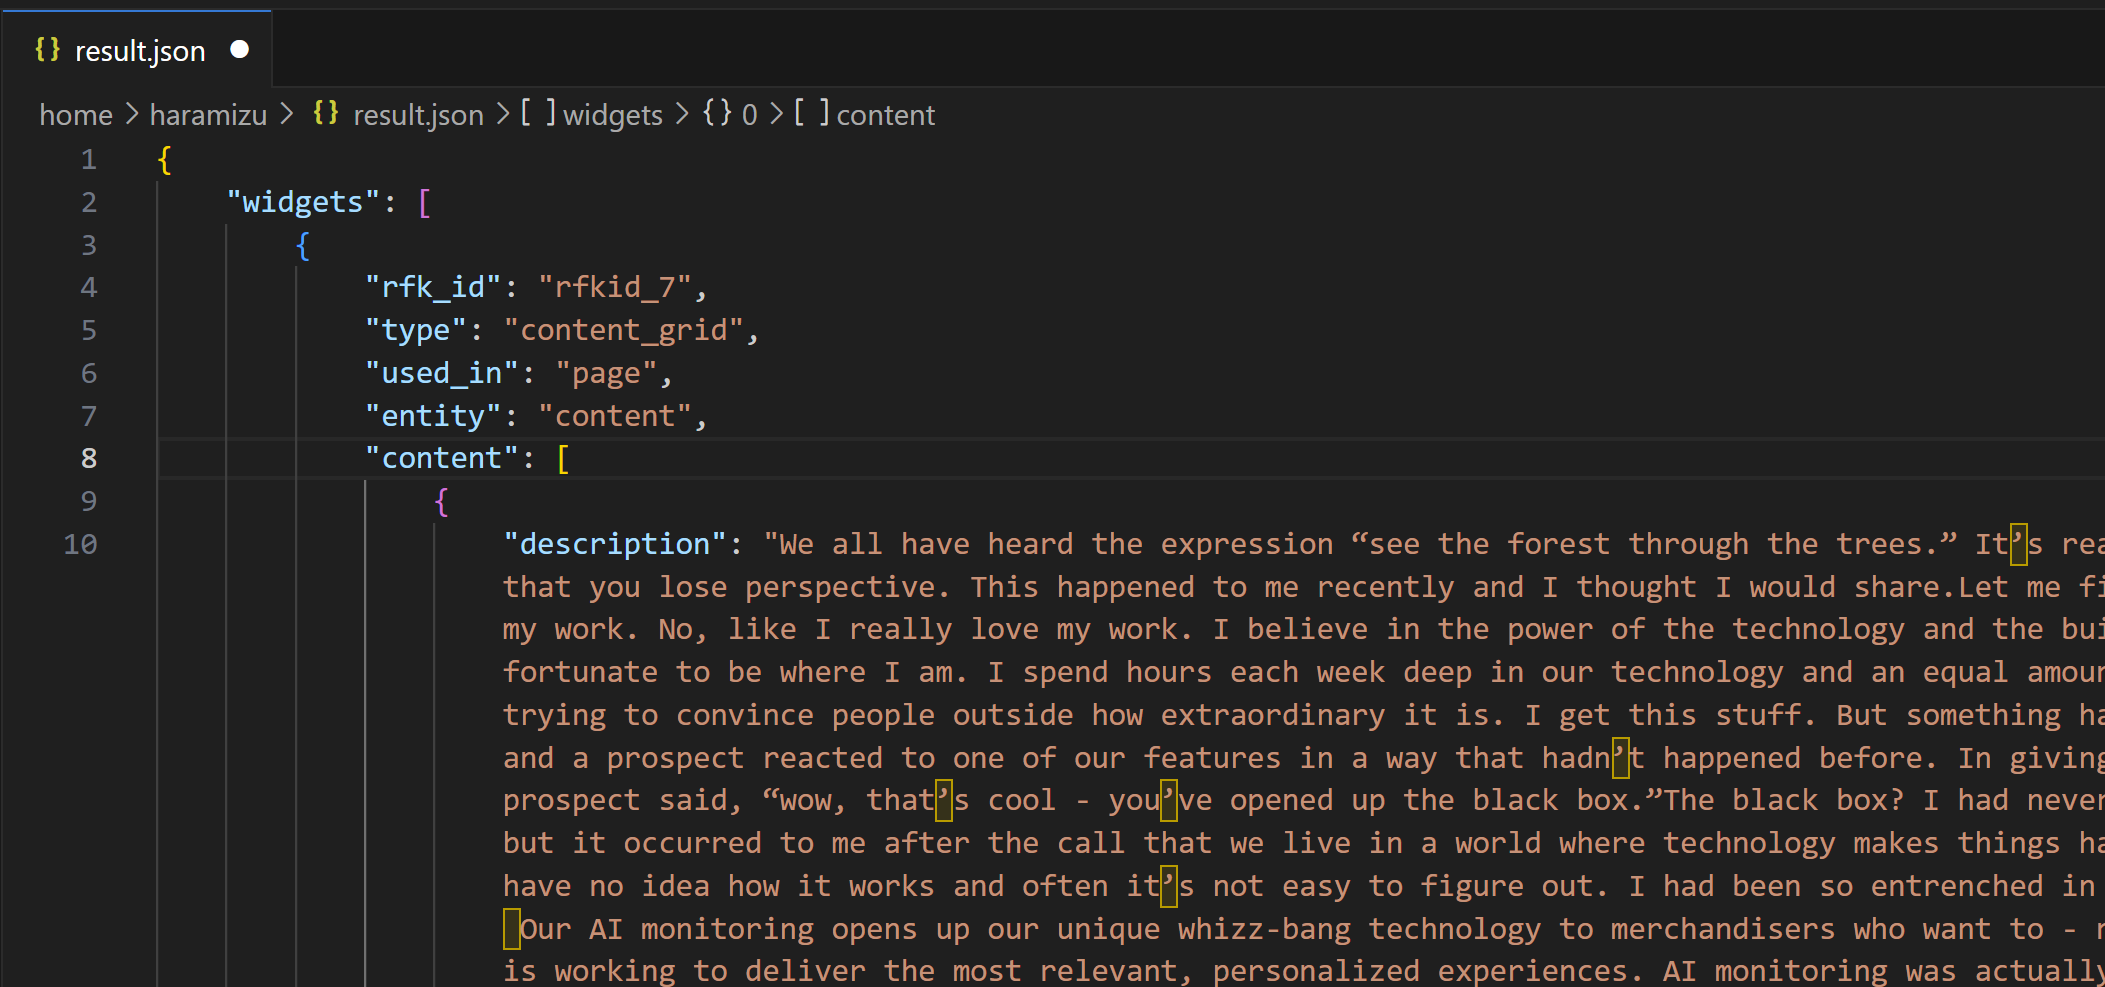
Task: Click line number 4 in gutter
Action: [x=89, y=288]
